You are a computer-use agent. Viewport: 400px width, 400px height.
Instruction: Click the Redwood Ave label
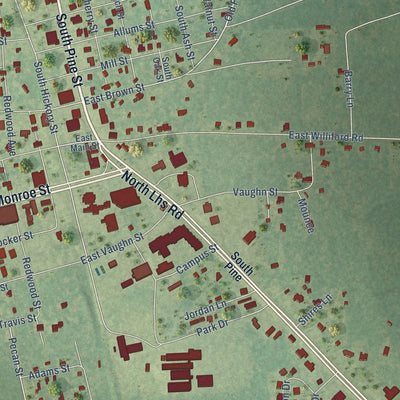(9, 126)
